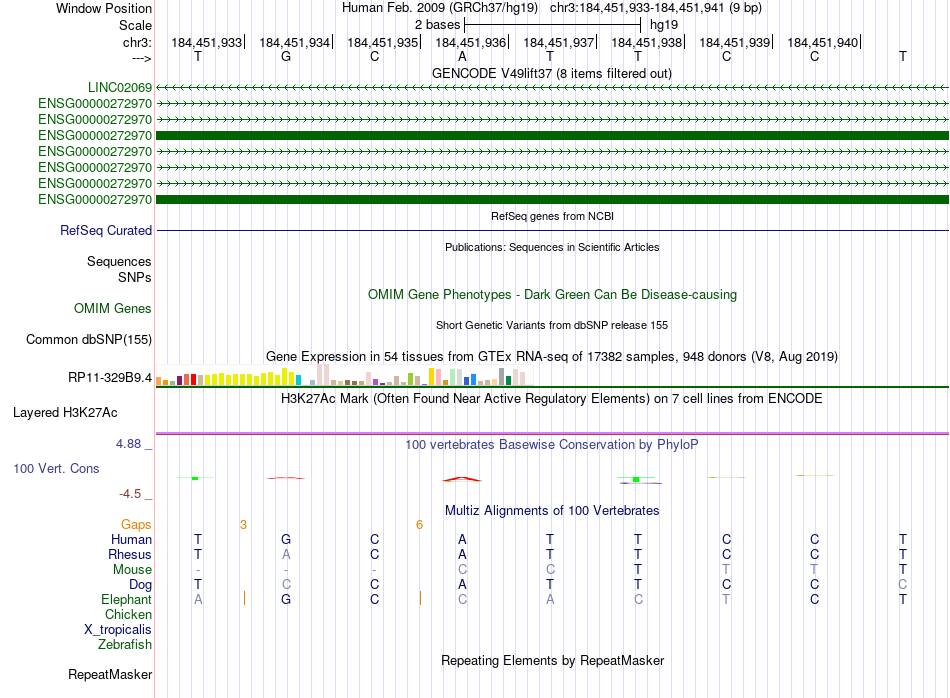This screenshot has height=698, width=950.
Task: Click the bright red bar in GTEx chart
Action: coord(193,379)
